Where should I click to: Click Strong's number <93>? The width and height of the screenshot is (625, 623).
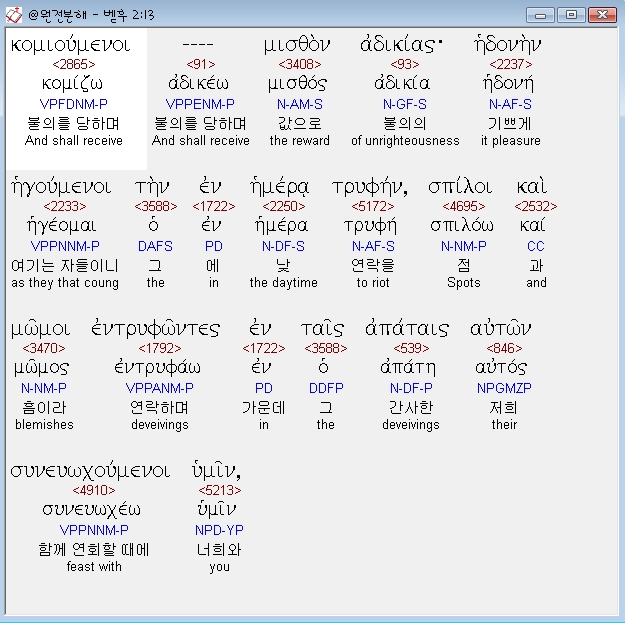(405, 64)
